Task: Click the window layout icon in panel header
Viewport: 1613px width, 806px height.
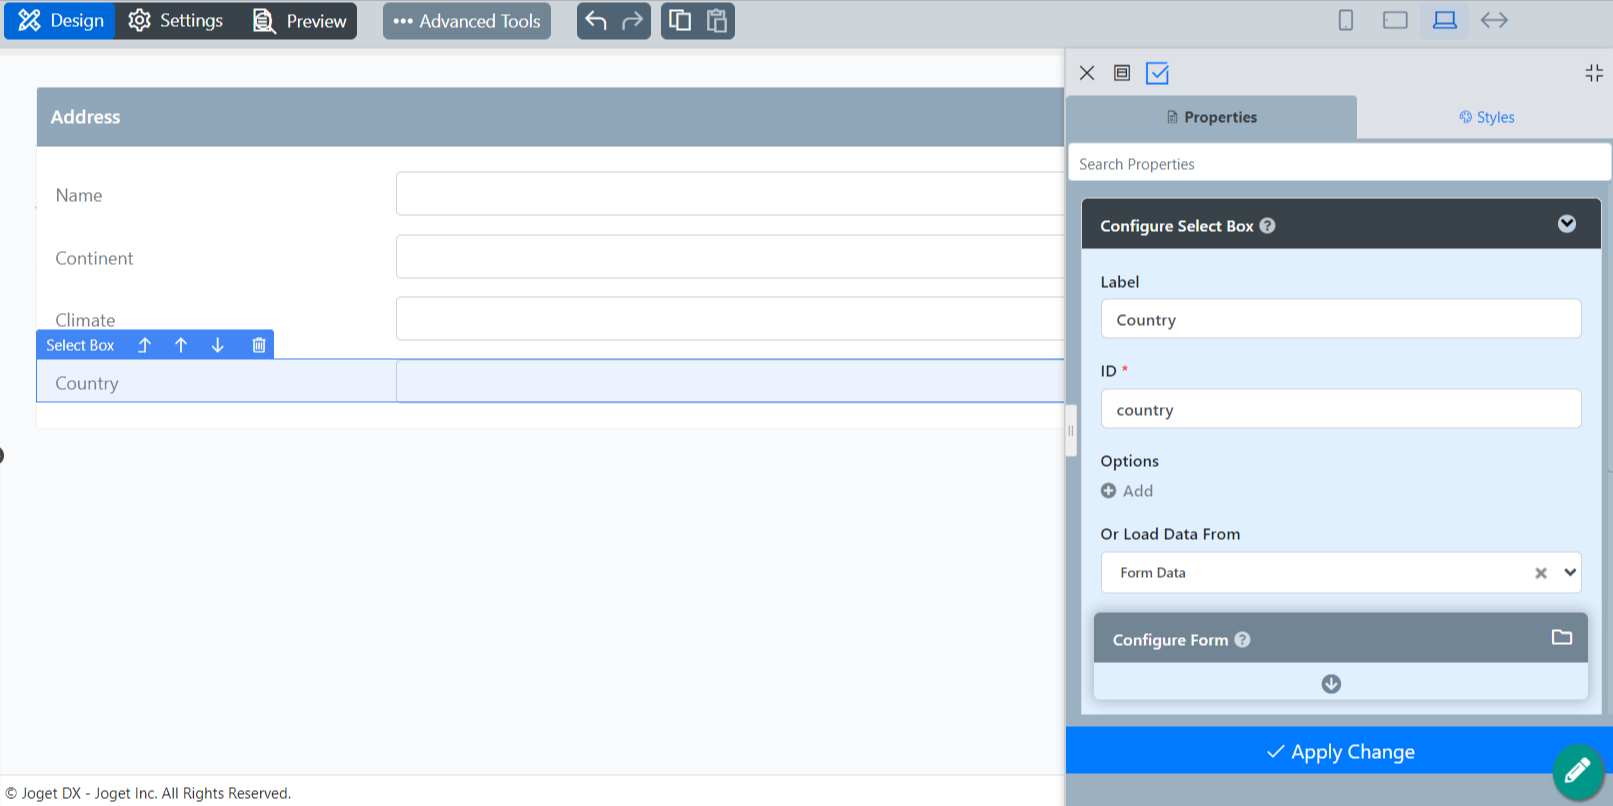Action: (1122, 73)
